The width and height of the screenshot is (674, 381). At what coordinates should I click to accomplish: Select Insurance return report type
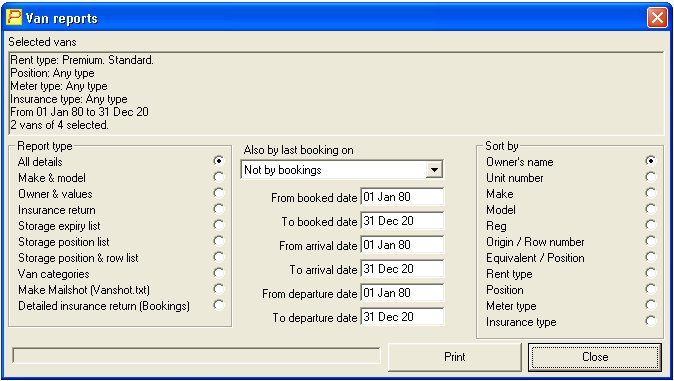click(219, 209)
